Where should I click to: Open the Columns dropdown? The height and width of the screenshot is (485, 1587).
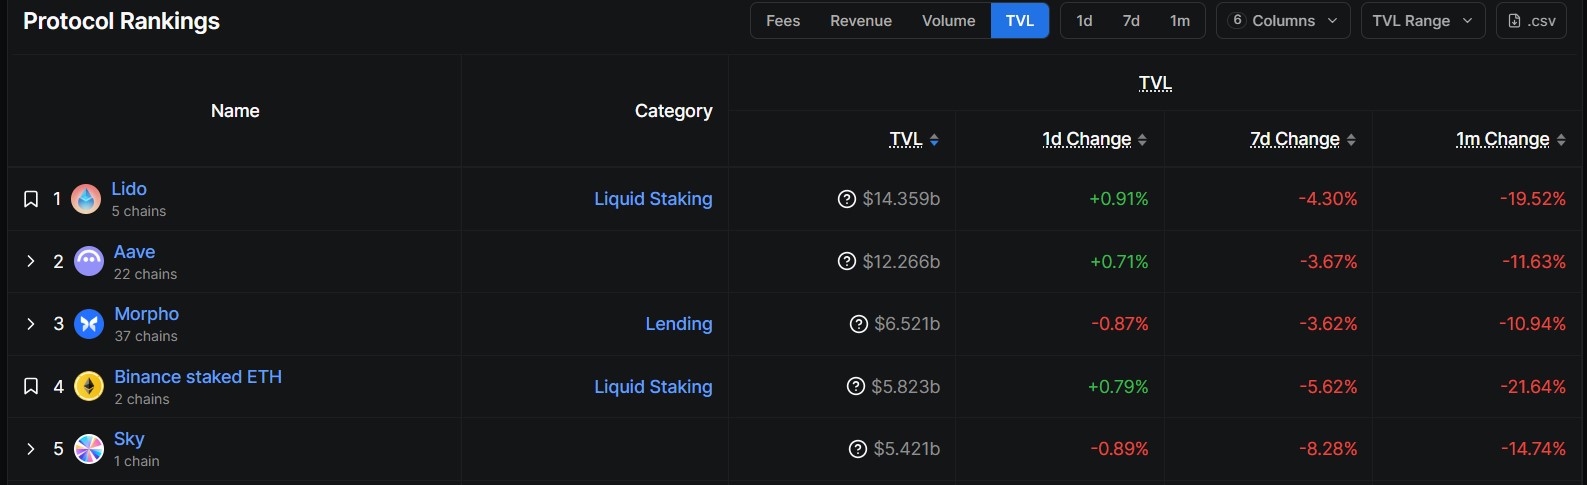[1283, 21]
